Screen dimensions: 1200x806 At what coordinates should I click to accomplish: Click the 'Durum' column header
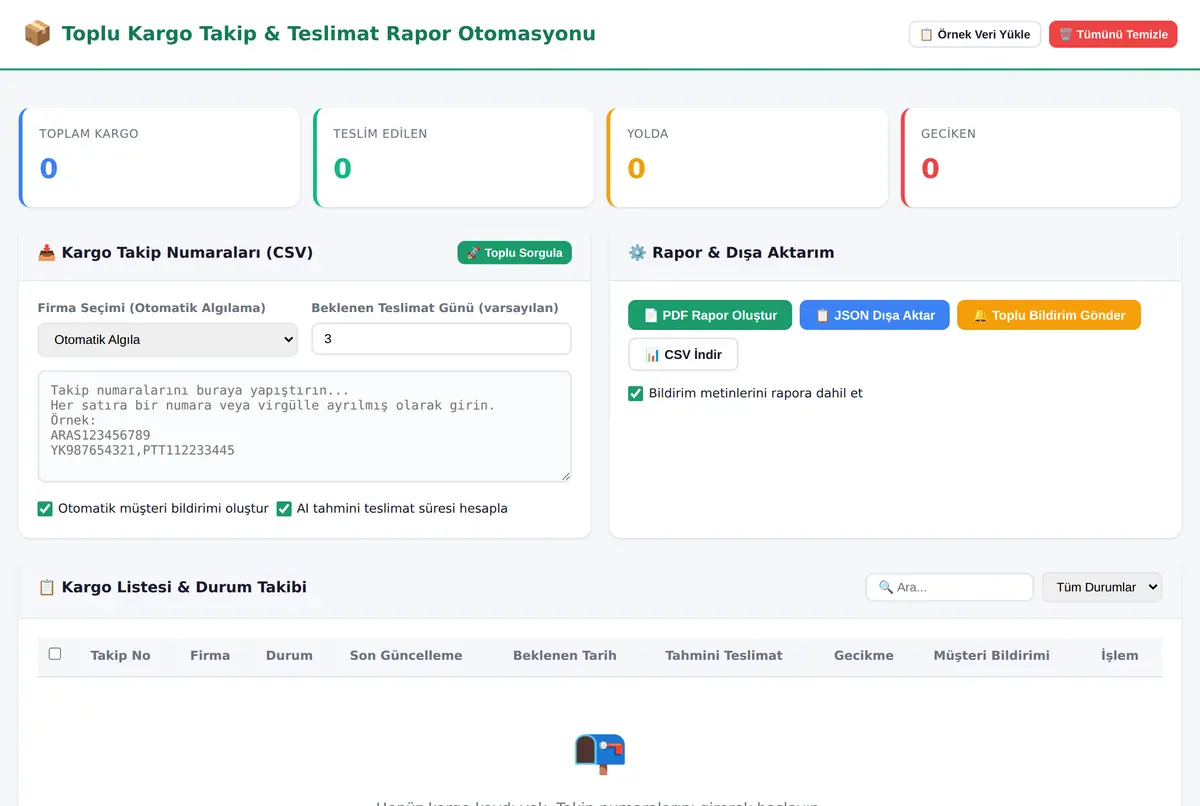tap(289, 656)
